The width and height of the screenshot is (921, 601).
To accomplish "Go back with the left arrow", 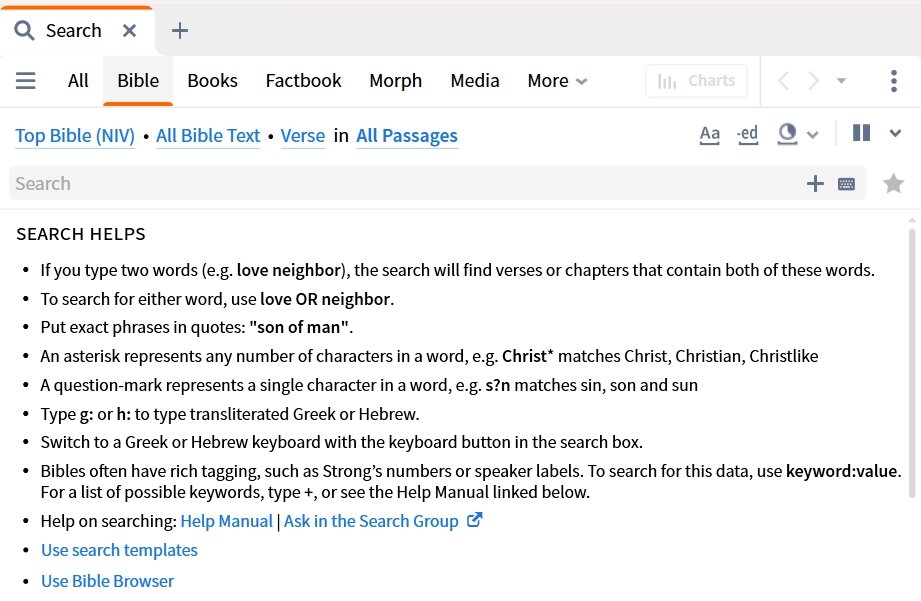I will pyautogui.click(x=783, y=80).
